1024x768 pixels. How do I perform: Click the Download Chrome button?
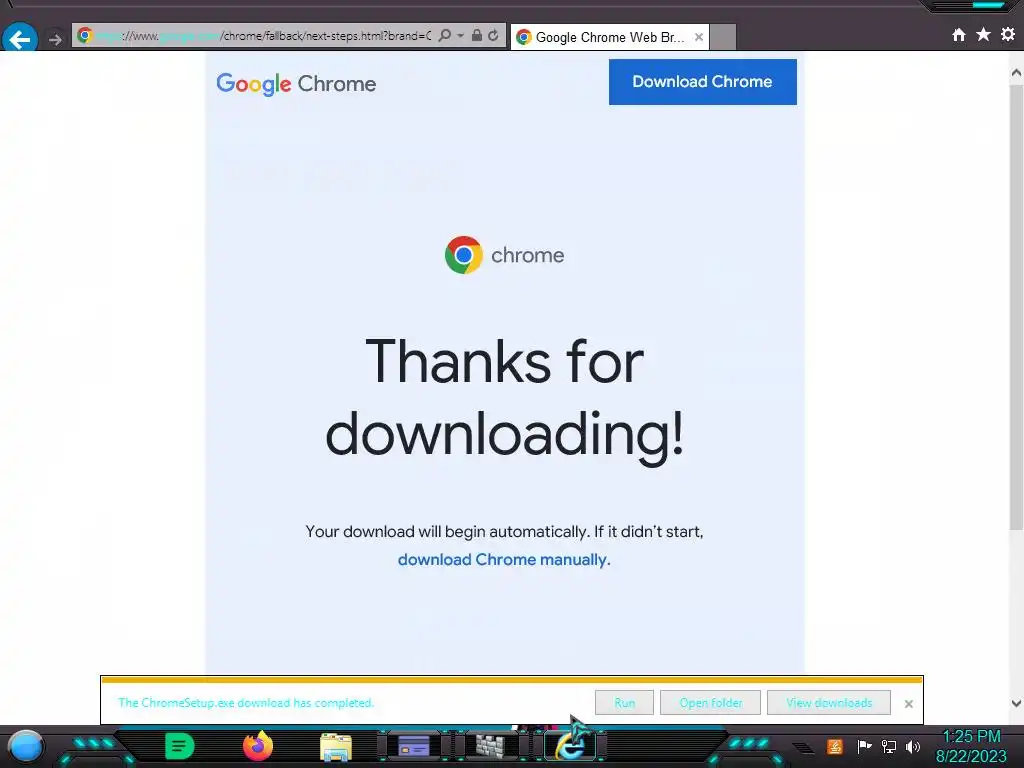tap(703, 82)
